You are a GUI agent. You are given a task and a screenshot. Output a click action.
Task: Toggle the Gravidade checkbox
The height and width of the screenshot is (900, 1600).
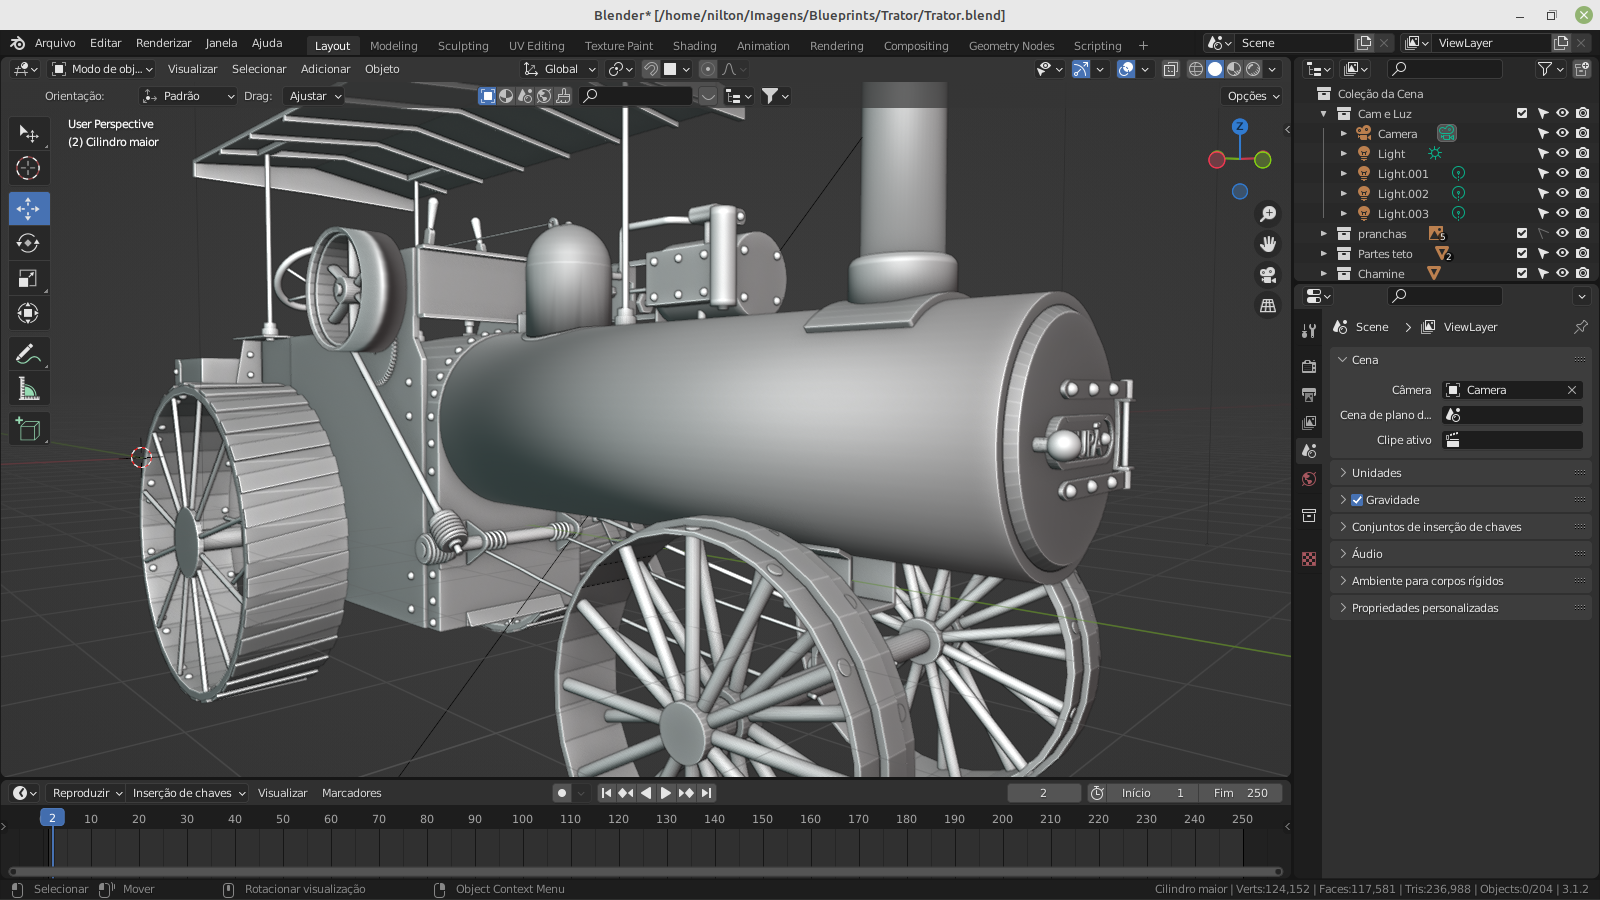(x=1357, y=500)
